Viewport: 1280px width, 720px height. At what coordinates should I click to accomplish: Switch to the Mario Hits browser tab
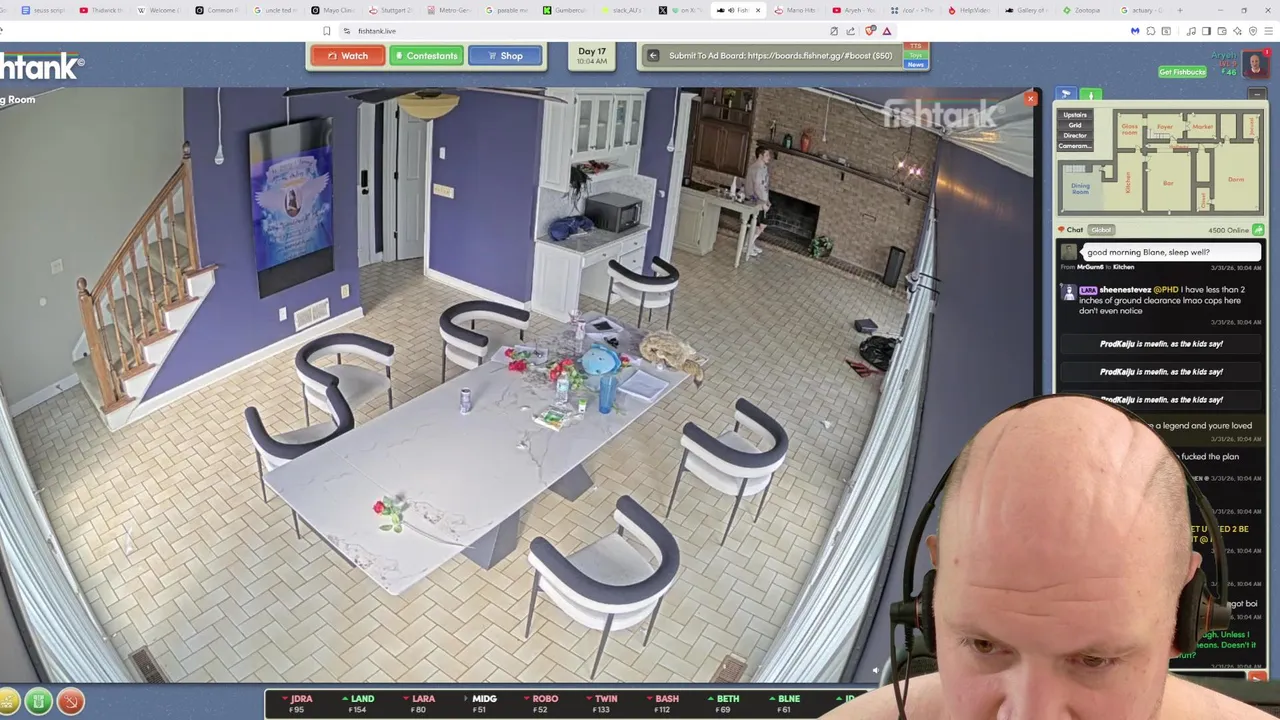pos(796,10)
